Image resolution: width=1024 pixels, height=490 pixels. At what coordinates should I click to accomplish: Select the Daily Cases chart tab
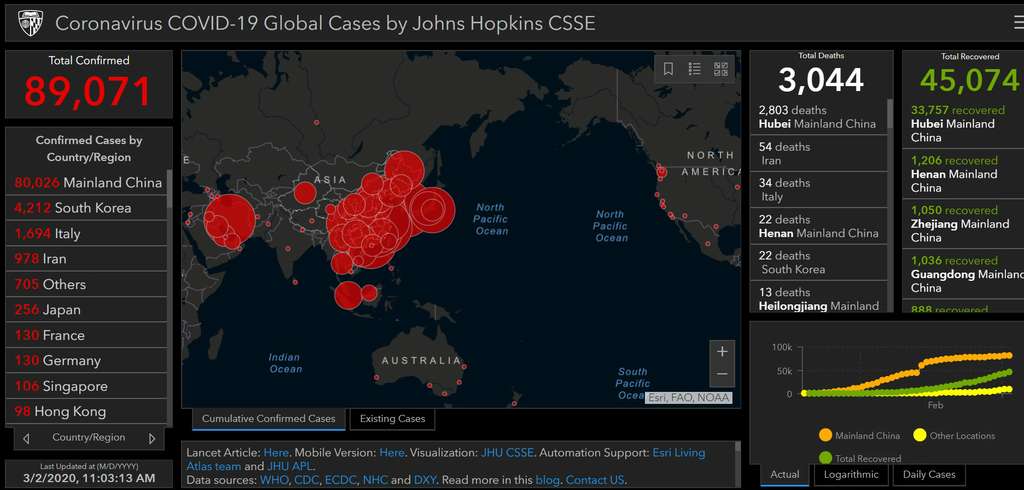(x=929, y=474)
